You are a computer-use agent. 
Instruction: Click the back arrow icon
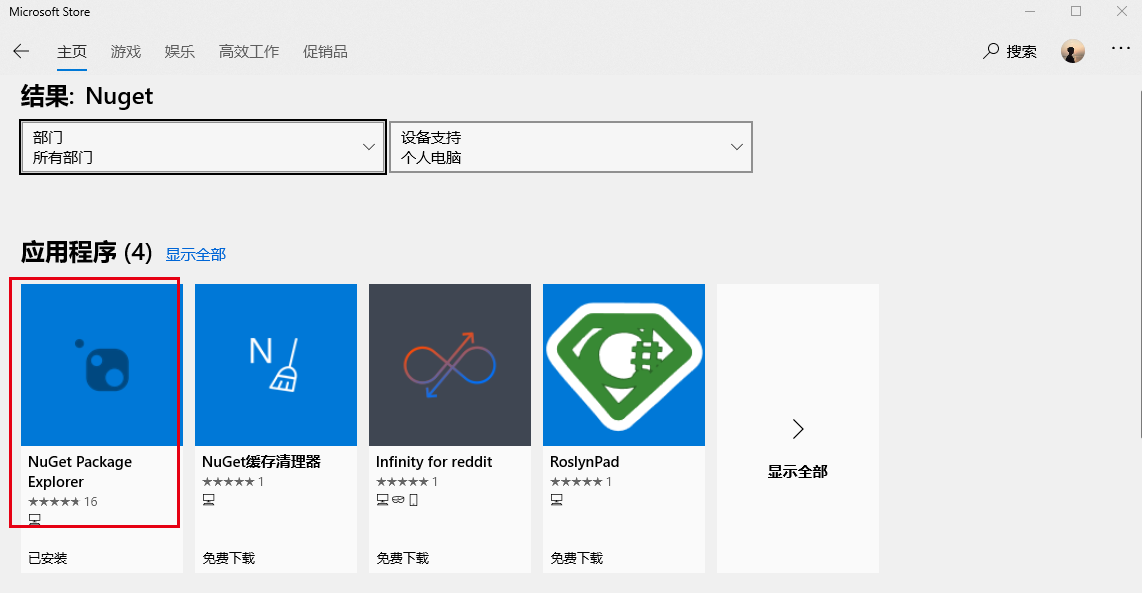pos(21,51)
